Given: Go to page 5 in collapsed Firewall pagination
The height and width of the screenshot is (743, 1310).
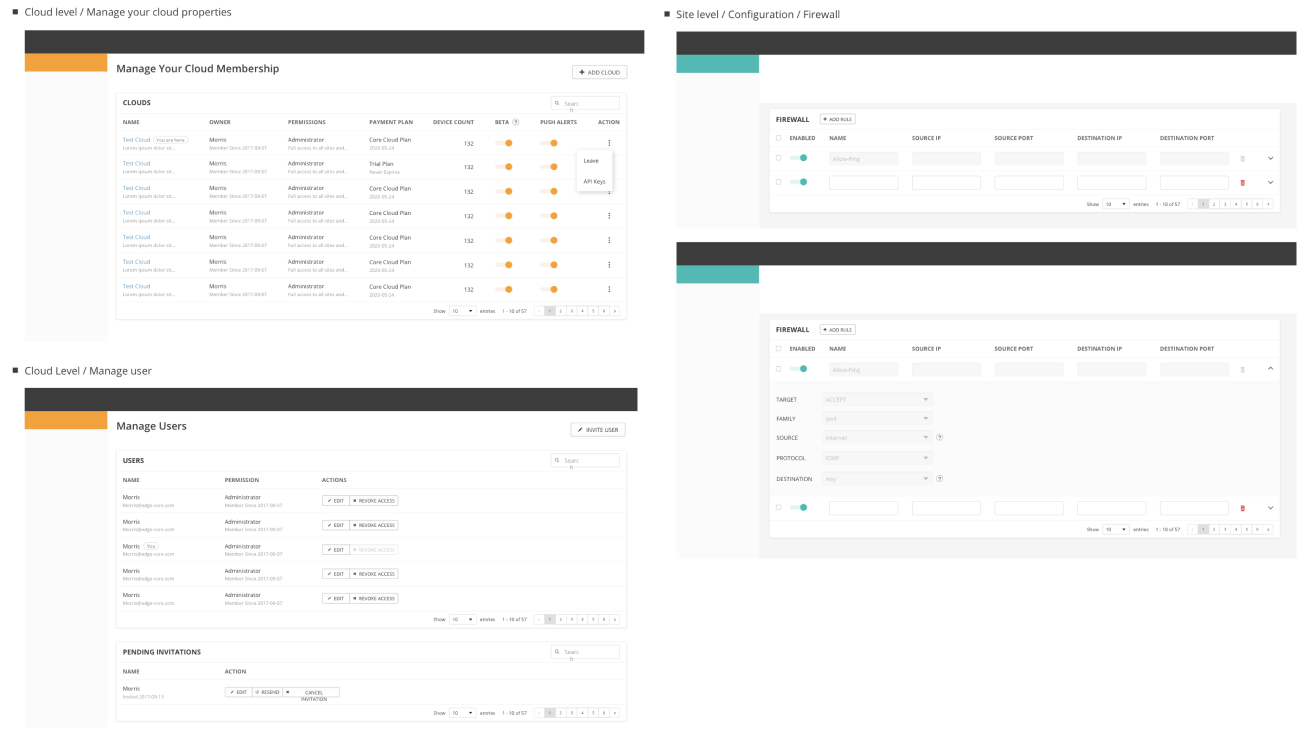Looking at the screenshot, I should tap(1246, 204).
